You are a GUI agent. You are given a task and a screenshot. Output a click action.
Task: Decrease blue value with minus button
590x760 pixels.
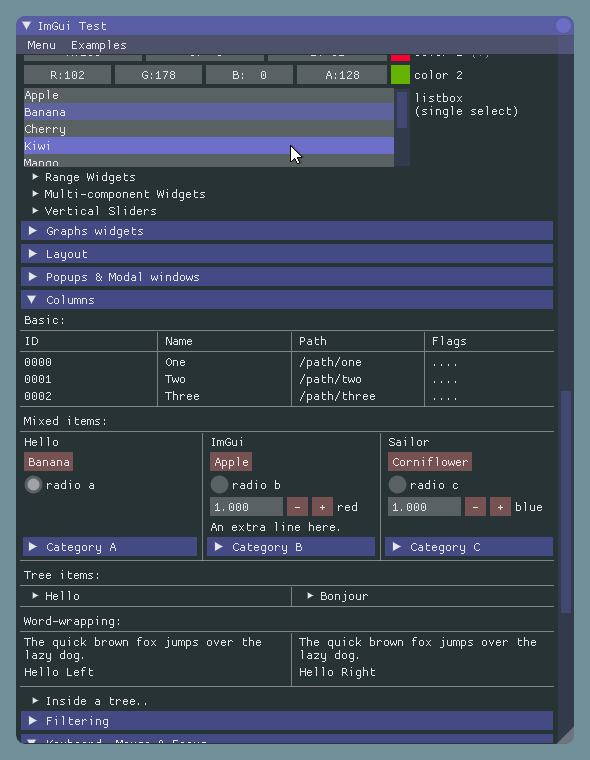click(x=475, y=507)
